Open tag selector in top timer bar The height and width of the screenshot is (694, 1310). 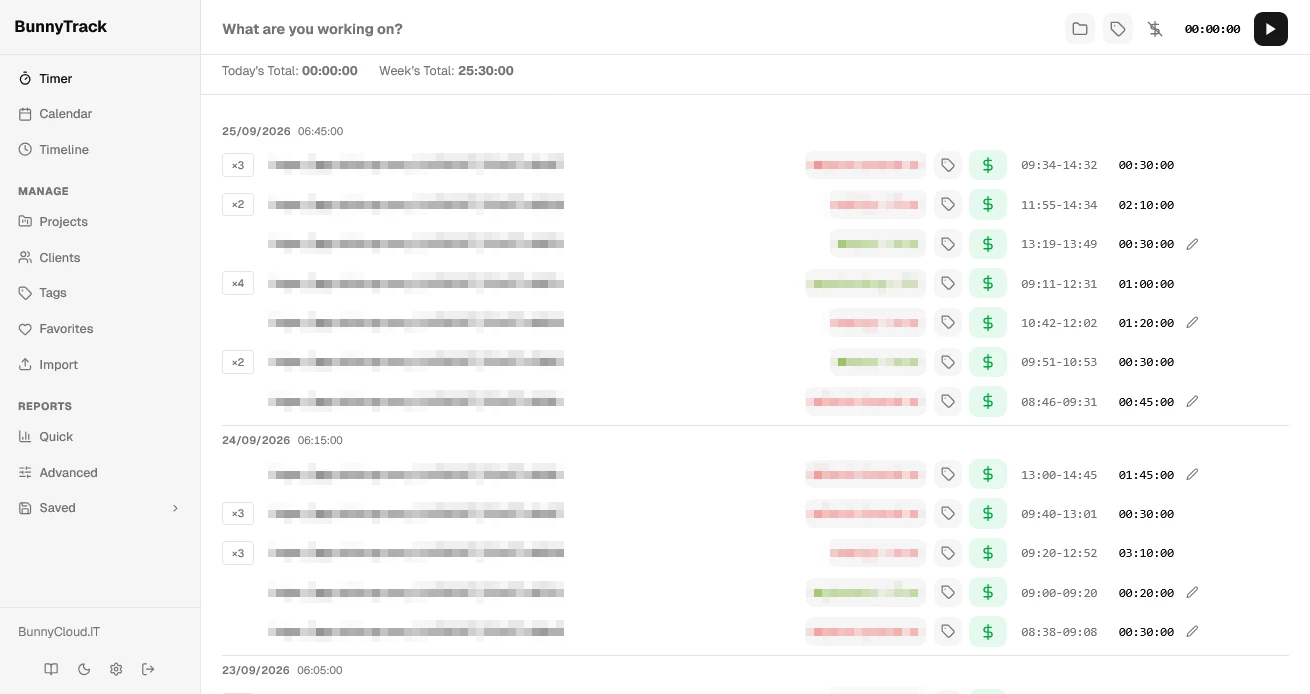coord(1118,29)
